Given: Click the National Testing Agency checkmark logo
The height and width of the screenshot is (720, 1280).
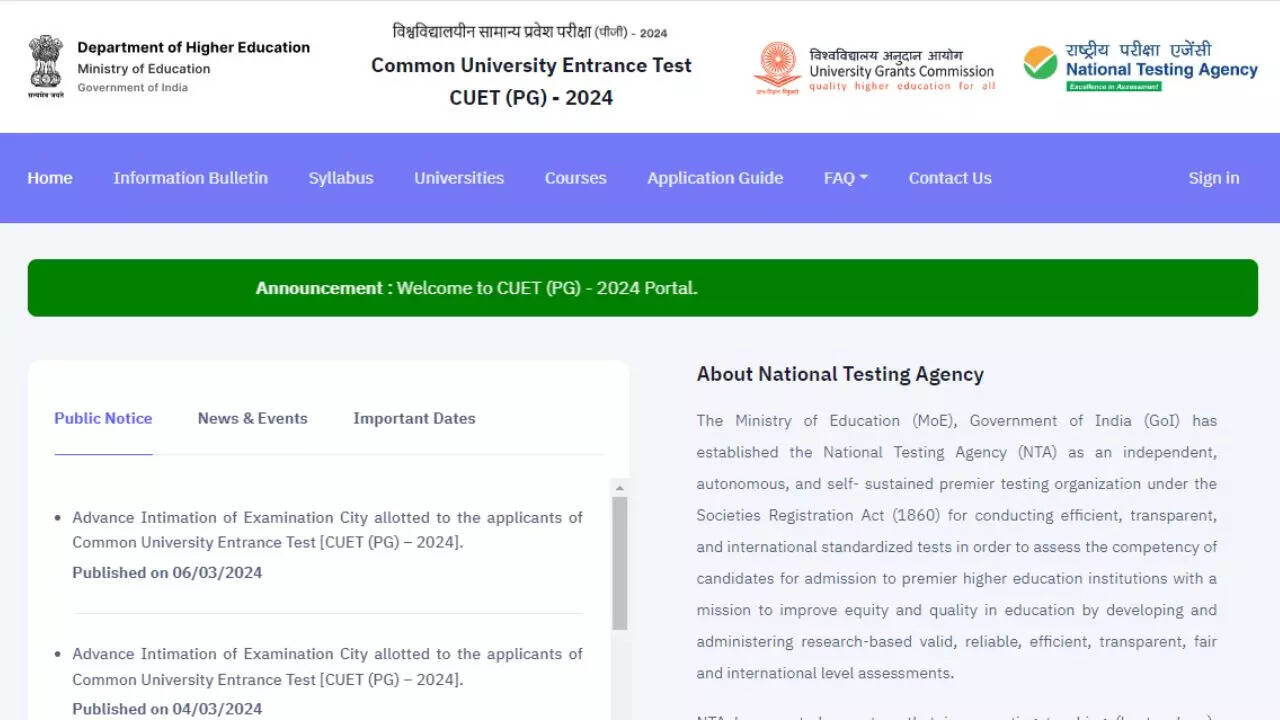Looking at the screenshot, I should coord(1040,64).
